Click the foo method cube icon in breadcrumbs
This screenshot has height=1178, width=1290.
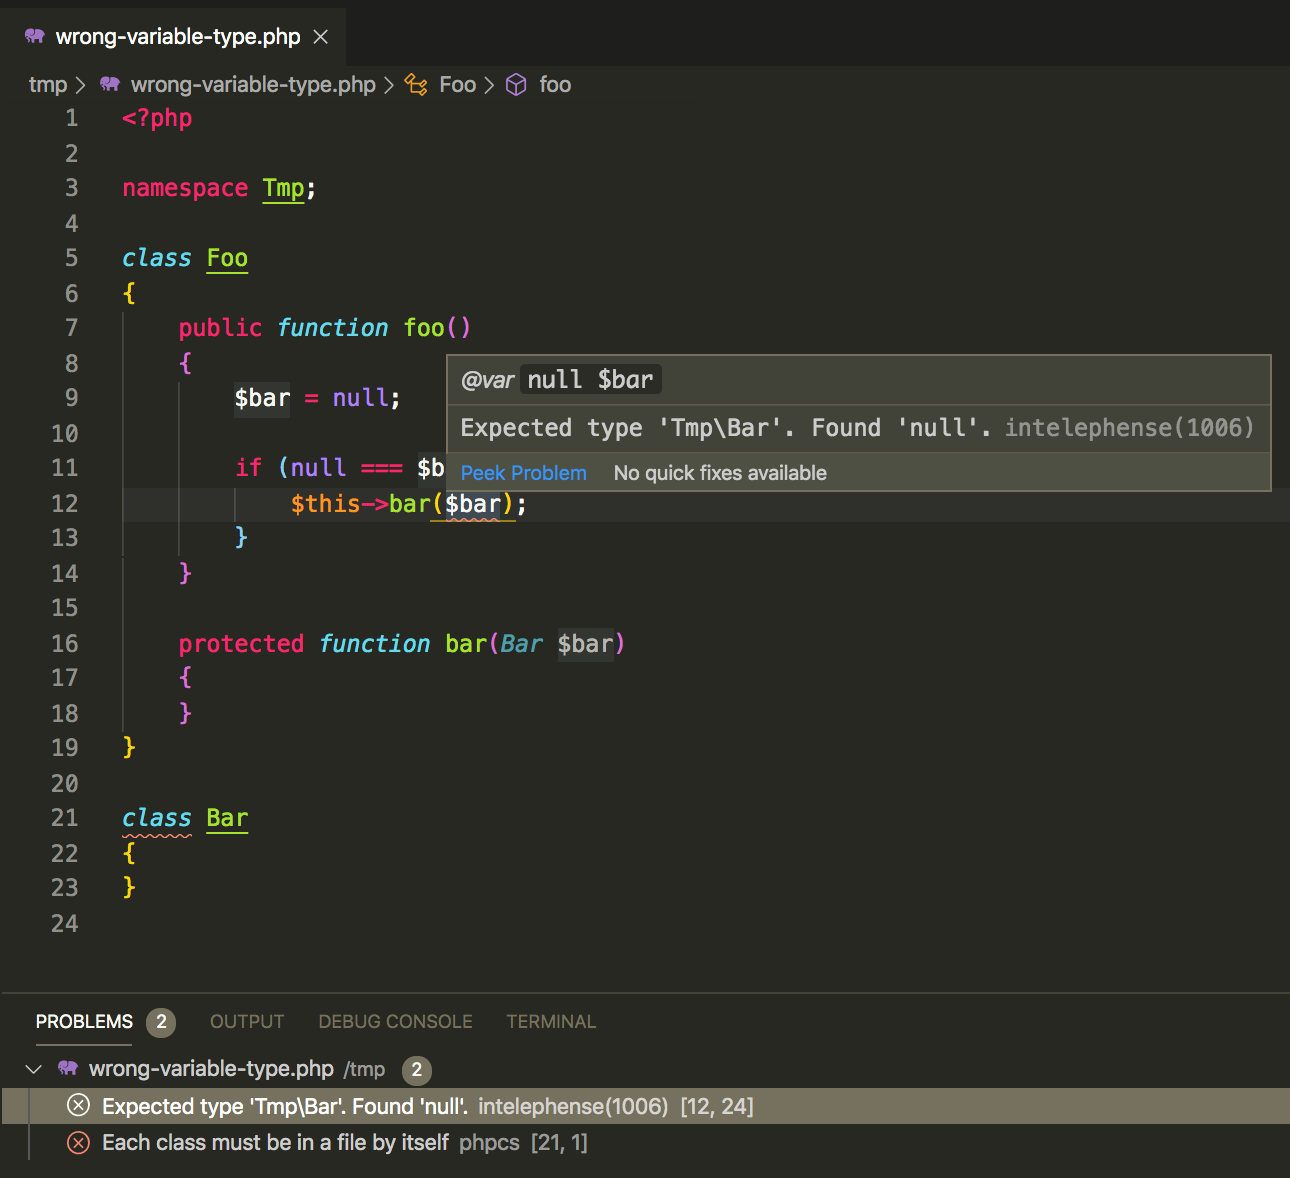pyautogui.click(x=516, y=84)
